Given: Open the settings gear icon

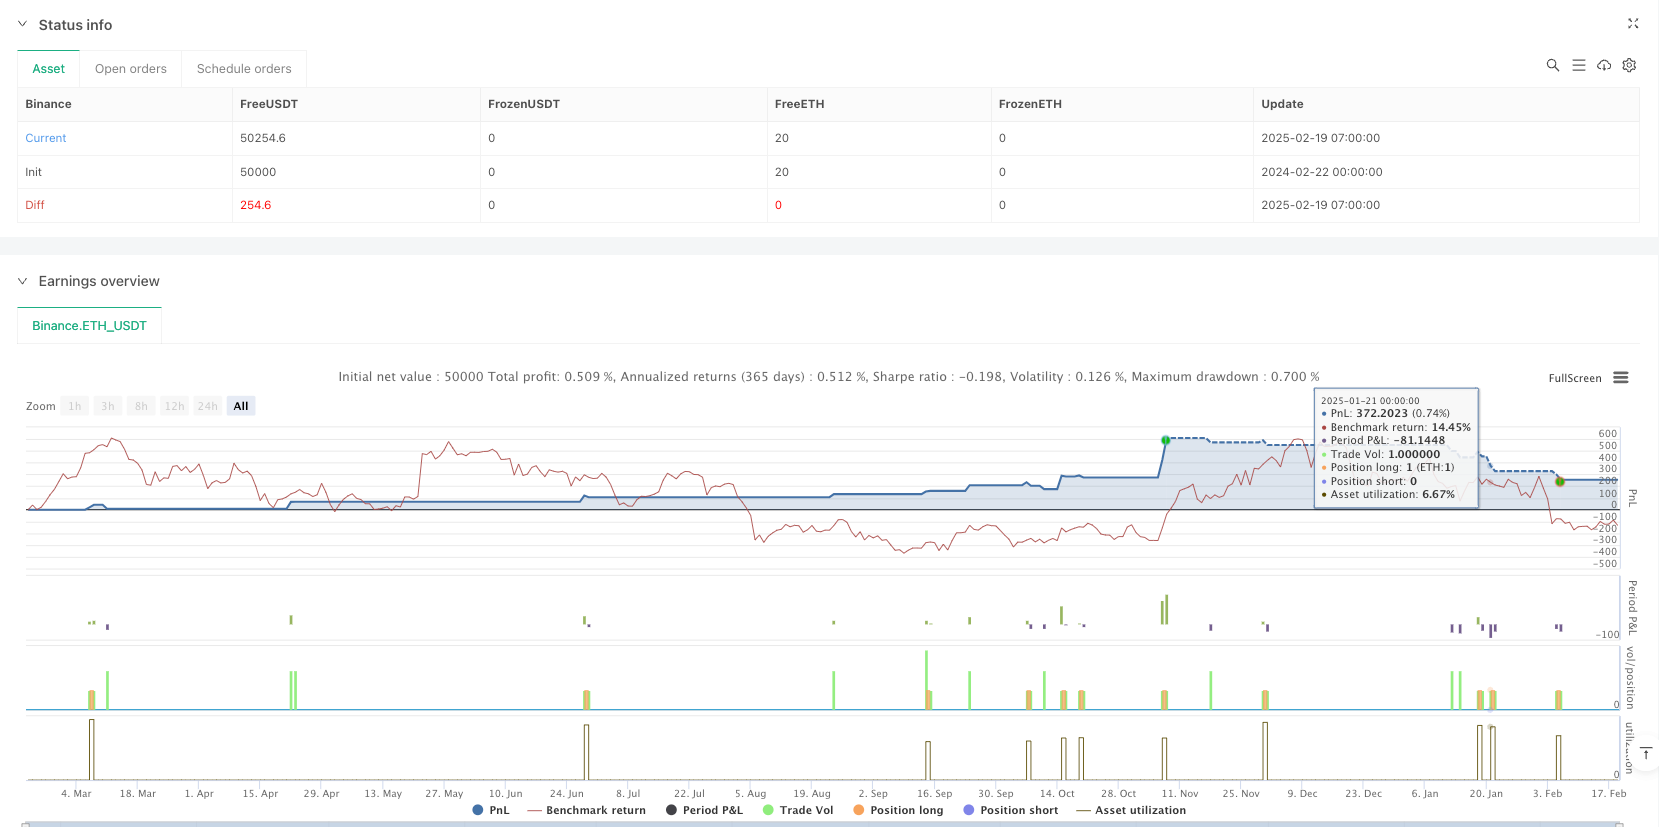Looking at the screenshot, I should point(1629,65).
